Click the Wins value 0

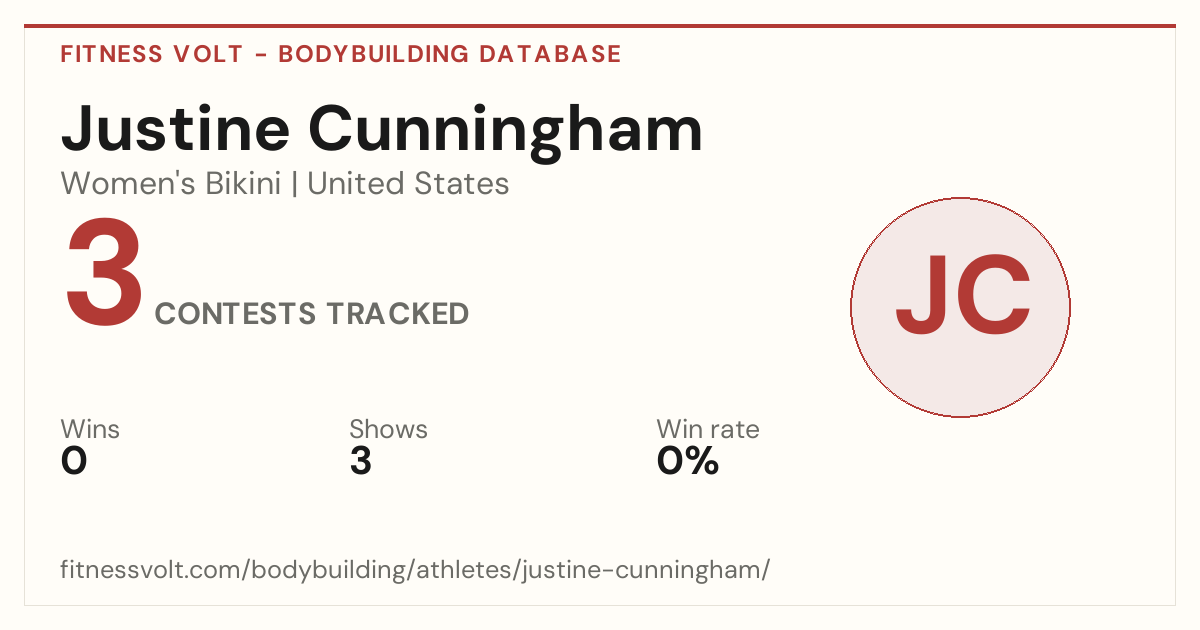pyautogui.click(x=74, y=461)
